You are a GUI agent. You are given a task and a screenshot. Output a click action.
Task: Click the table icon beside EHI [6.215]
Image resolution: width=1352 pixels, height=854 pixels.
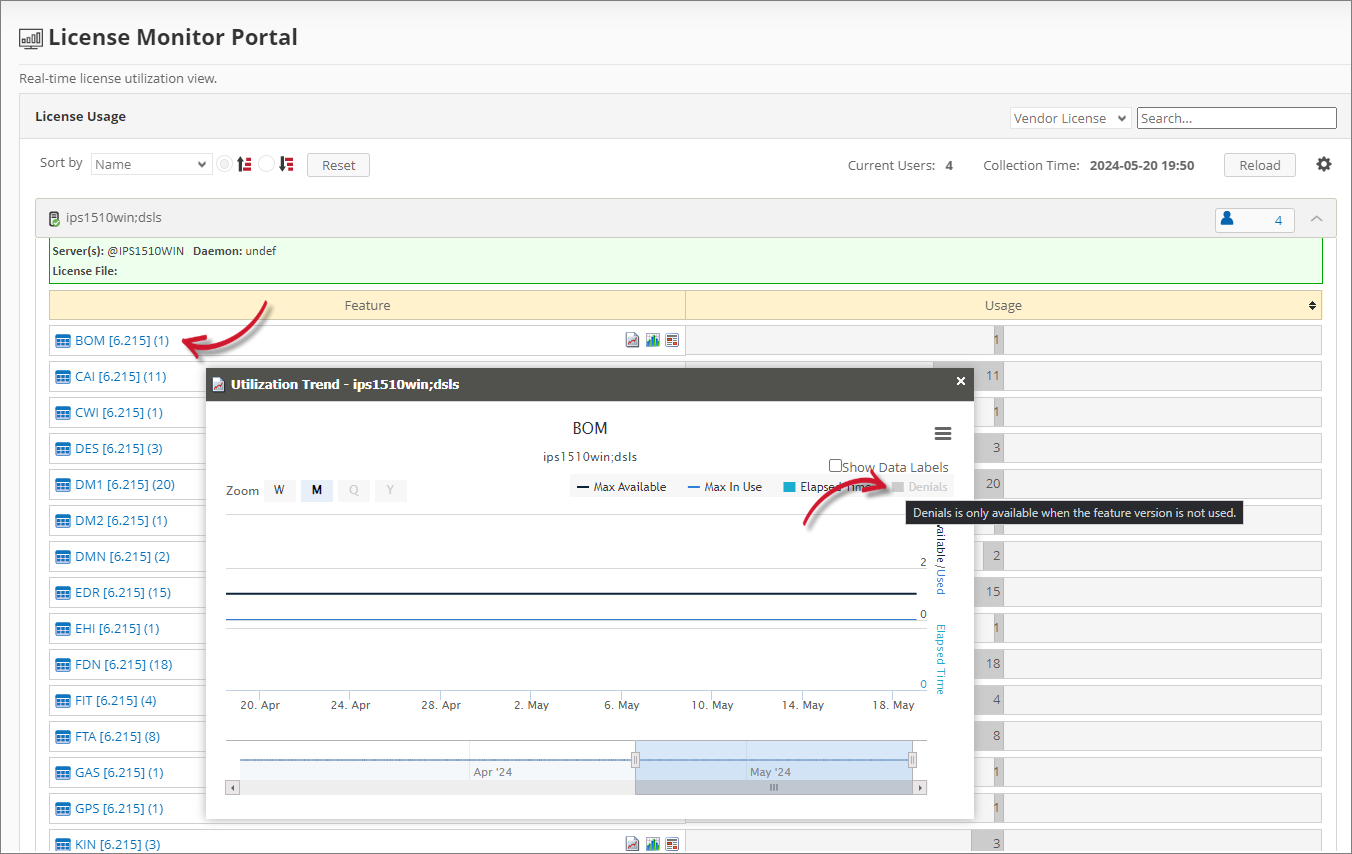pyautogui.click(x=63, y=629)
